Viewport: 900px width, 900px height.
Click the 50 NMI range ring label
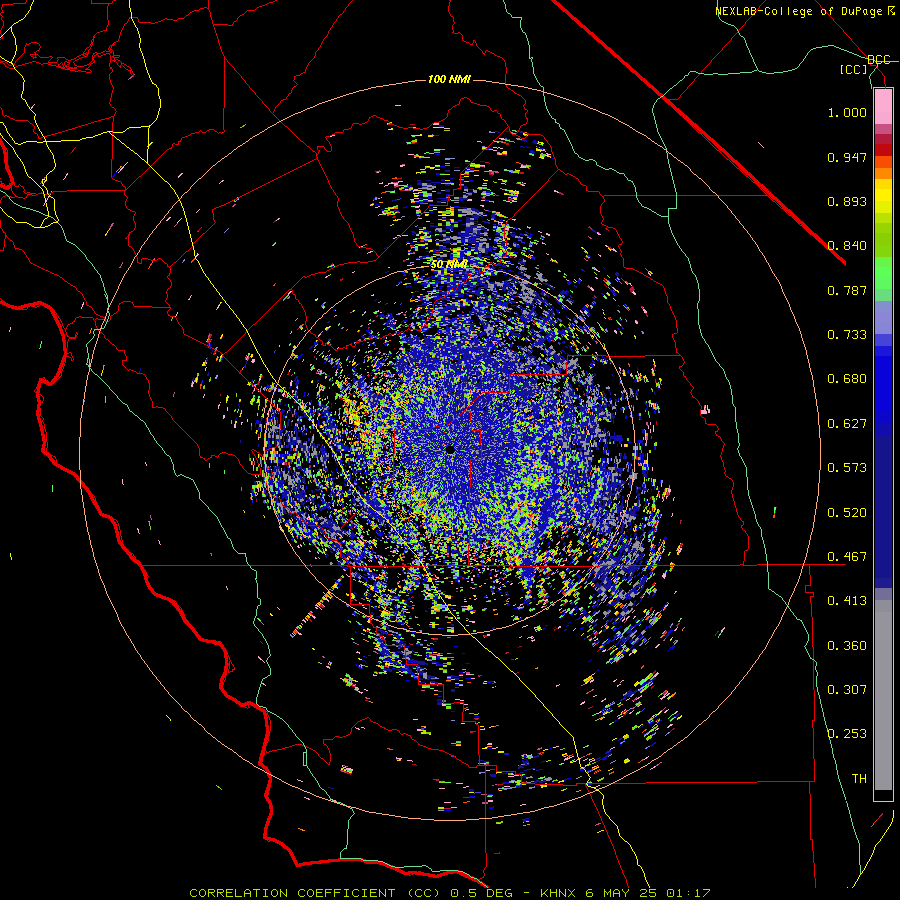pyautogui.click(x=449, y=265)
